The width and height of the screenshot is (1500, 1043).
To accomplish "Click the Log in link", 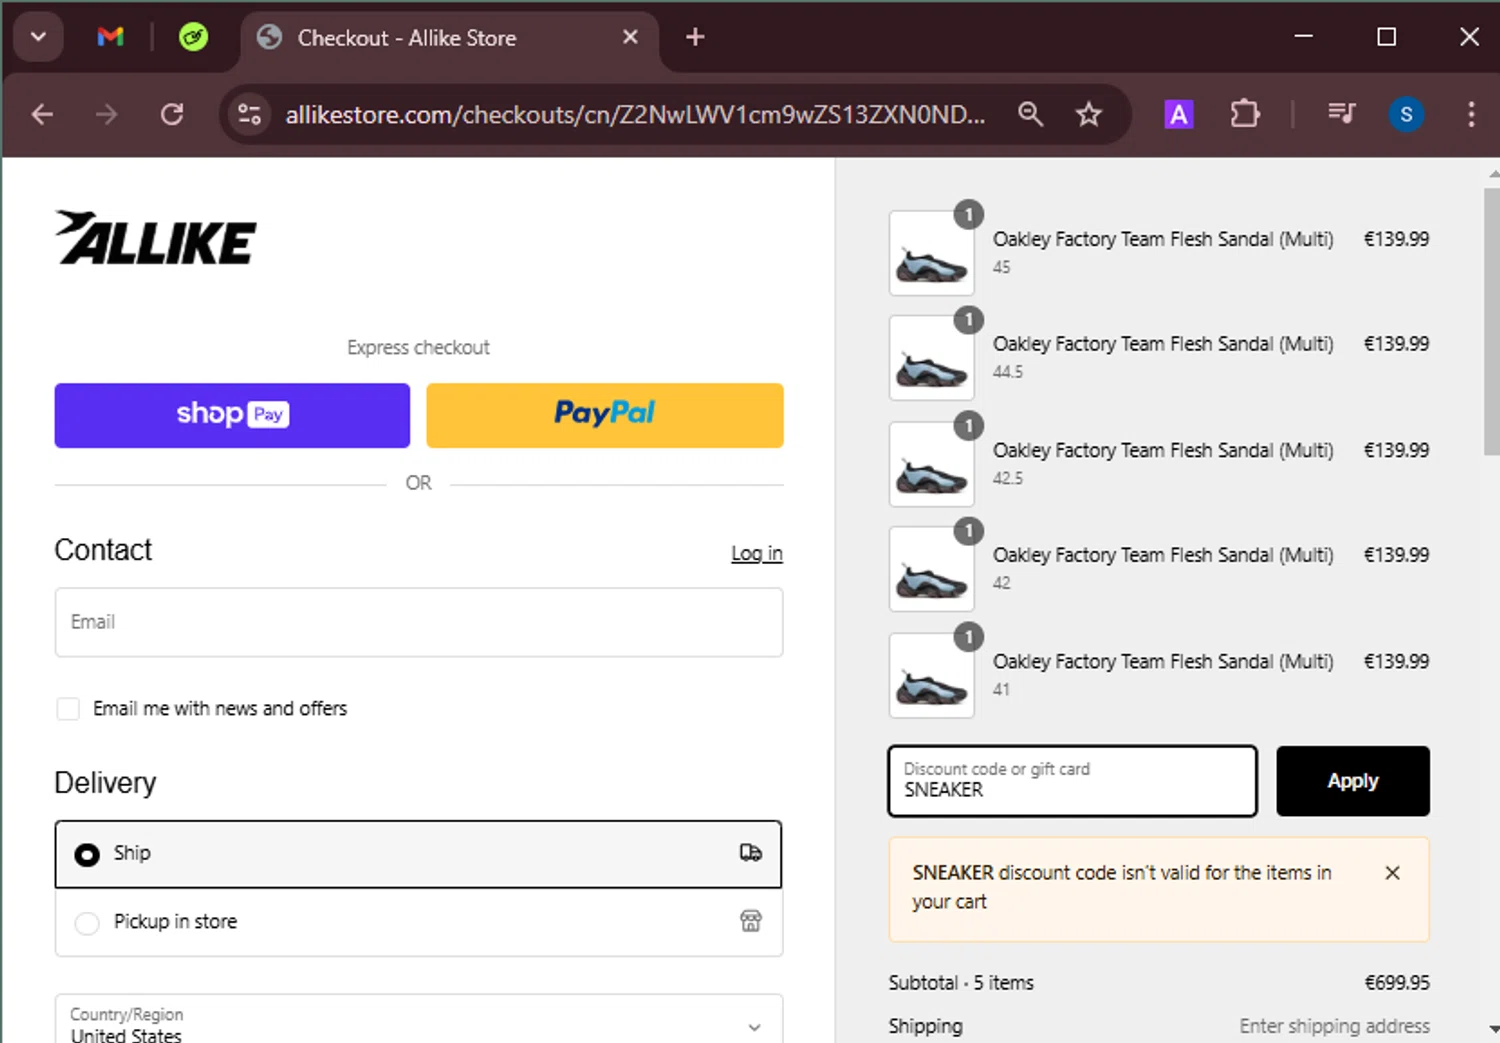I will tap(757, 553).
